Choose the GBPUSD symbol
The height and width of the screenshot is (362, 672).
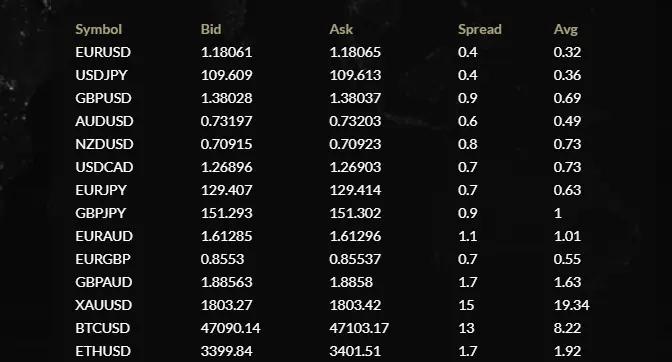pos(103,98)
